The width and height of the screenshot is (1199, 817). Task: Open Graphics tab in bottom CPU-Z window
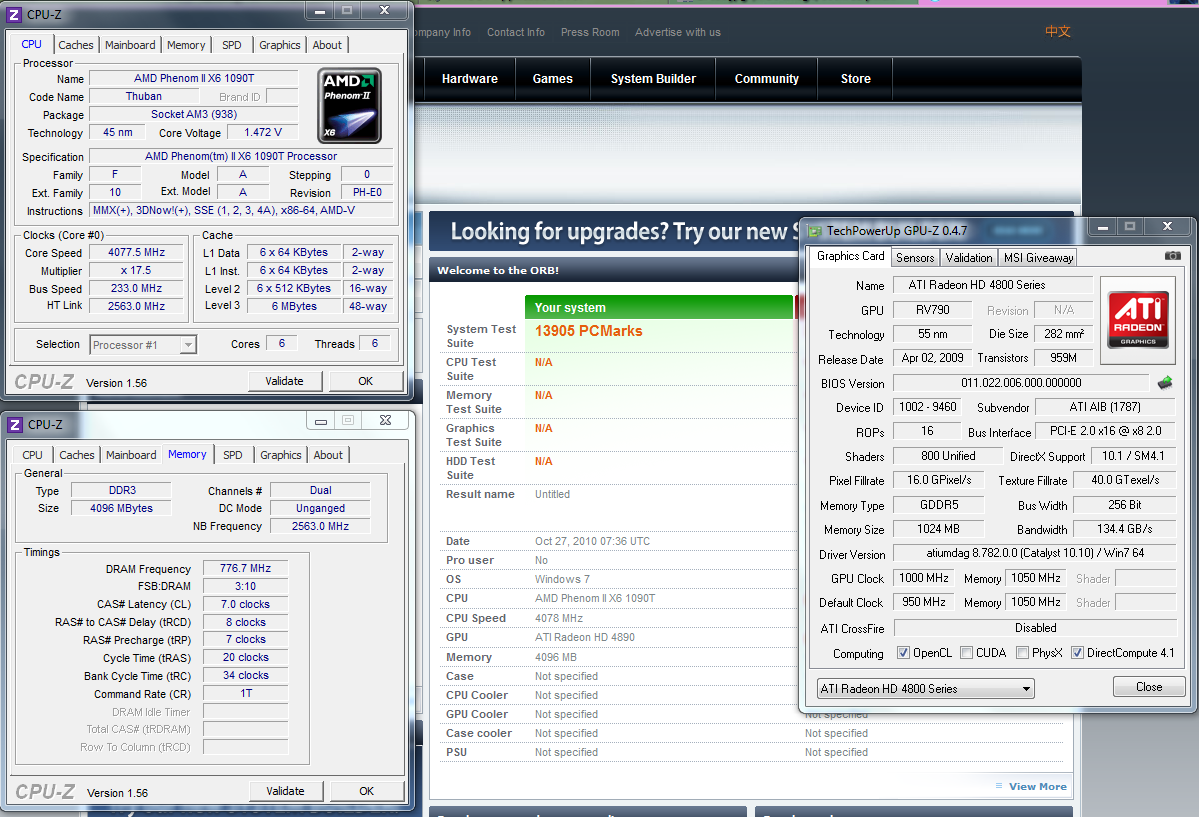coord(281,455)
